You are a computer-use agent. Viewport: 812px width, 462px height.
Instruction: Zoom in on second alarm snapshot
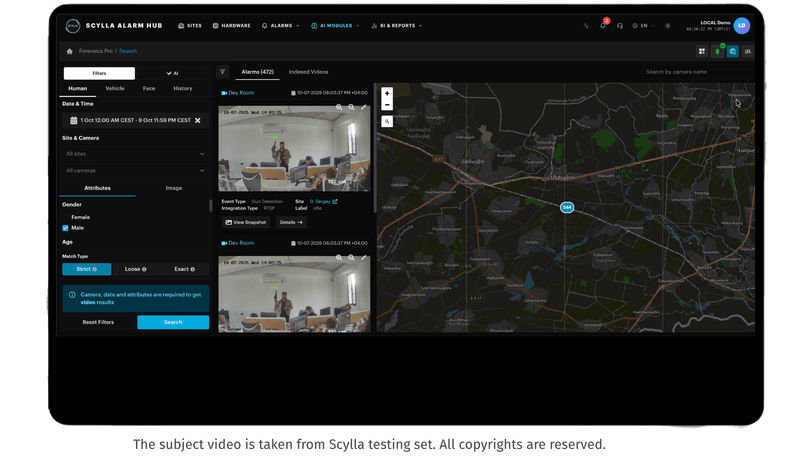[339, 257]
